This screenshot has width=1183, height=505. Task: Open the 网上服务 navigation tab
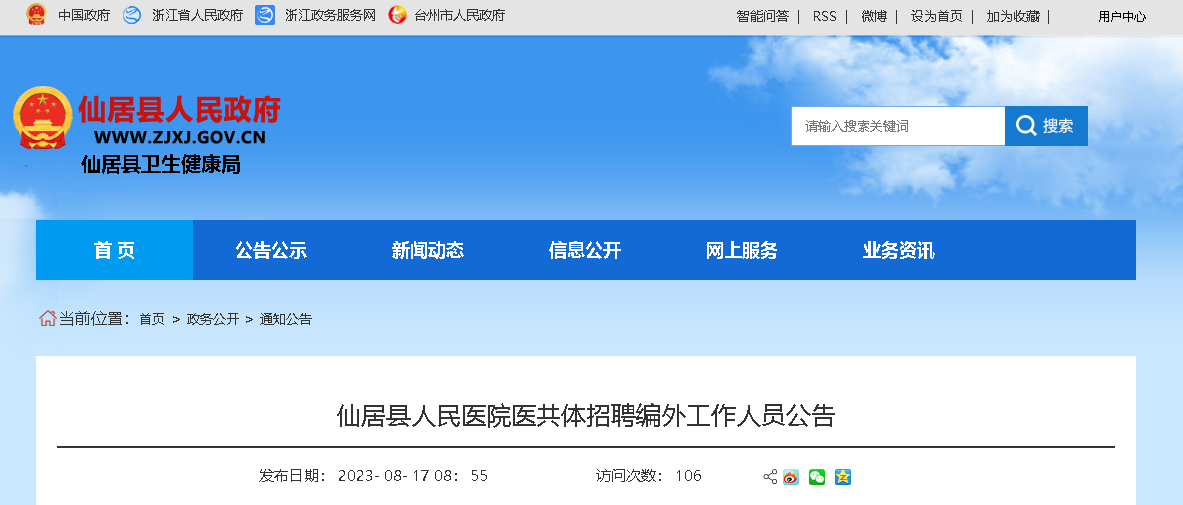pos(742,251)
